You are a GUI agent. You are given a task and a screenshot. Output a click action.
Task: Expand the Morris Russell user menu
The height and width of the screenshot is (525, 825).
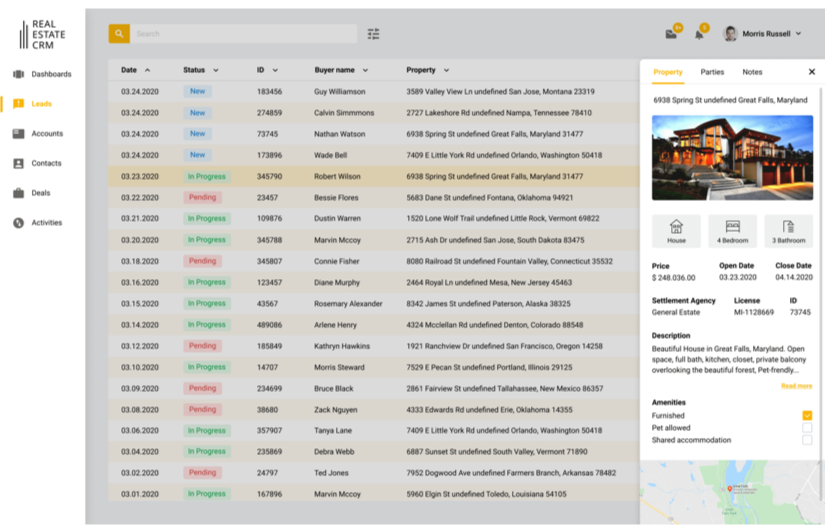(798, 34)
